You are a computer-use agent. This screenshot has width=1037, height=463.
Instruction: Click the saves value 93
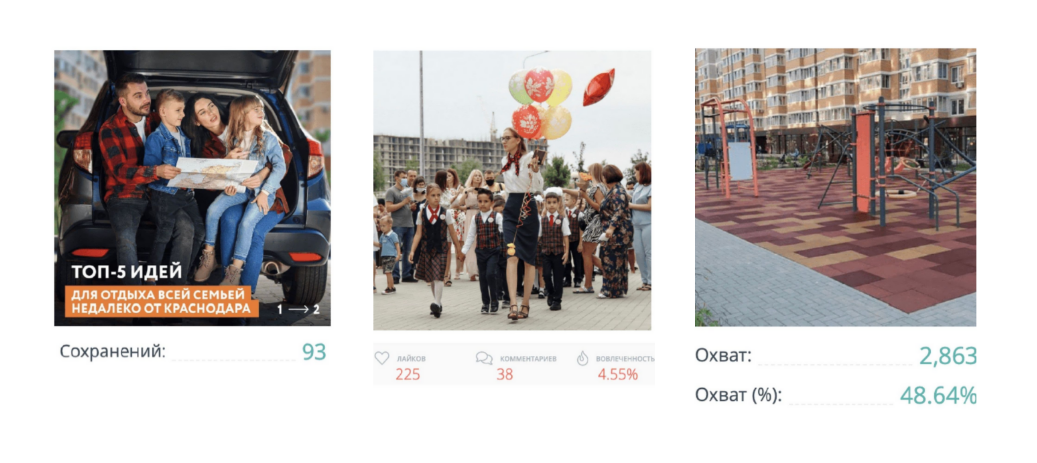coord(314,352)
